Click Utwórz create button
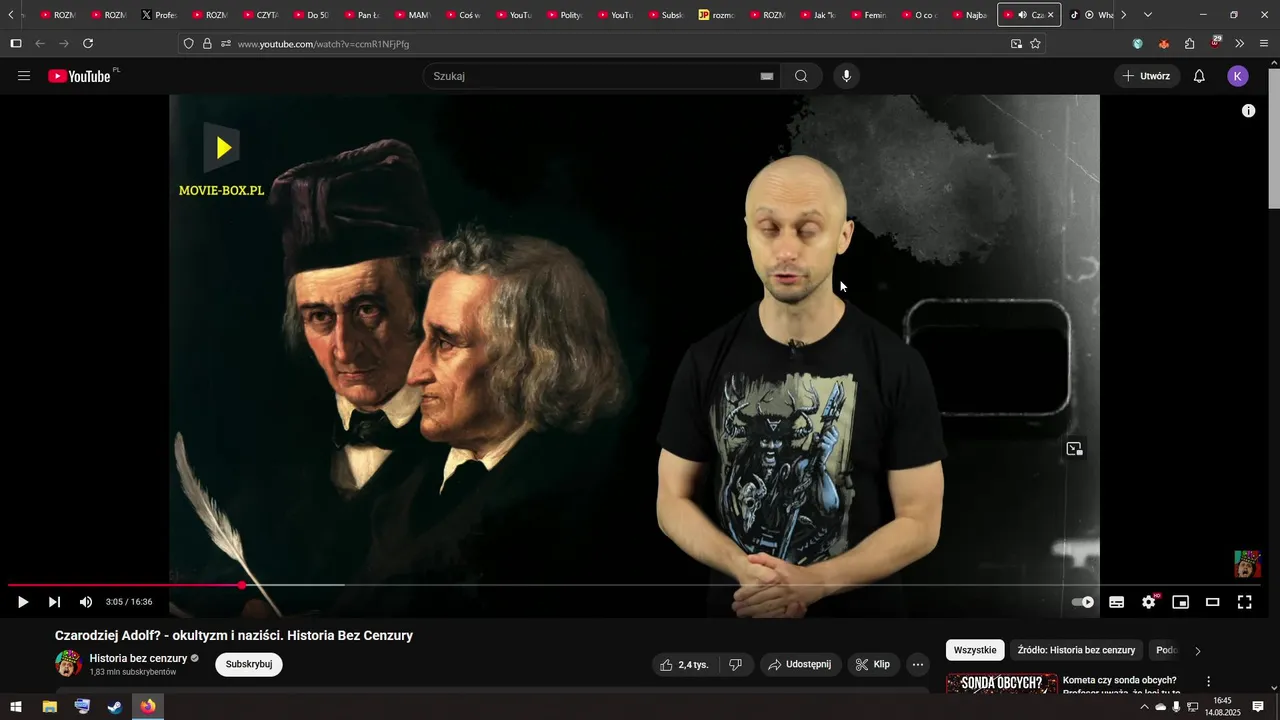The image size is (1280, 720). click(x=1146, y=76)
